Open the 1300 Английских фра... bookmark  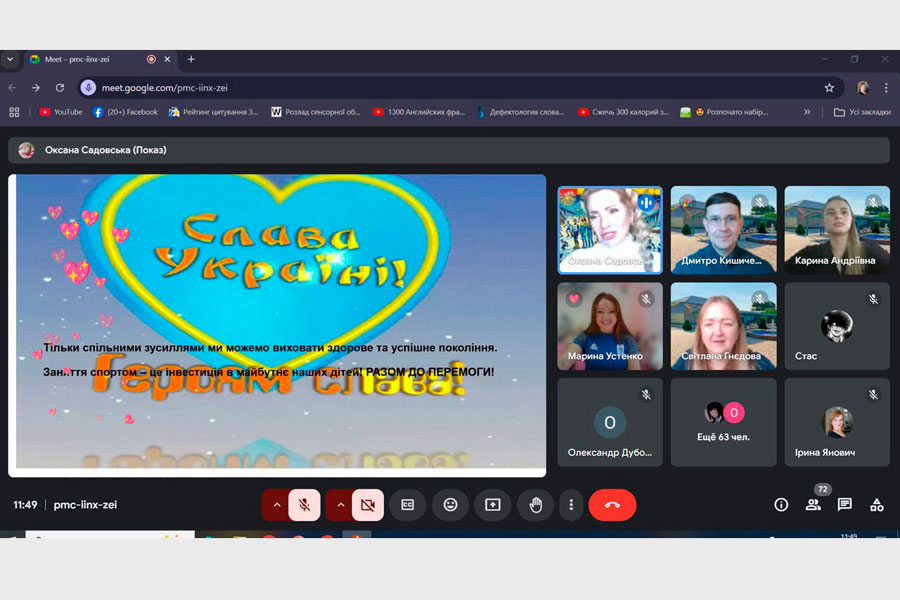click(x=418, y=112)
